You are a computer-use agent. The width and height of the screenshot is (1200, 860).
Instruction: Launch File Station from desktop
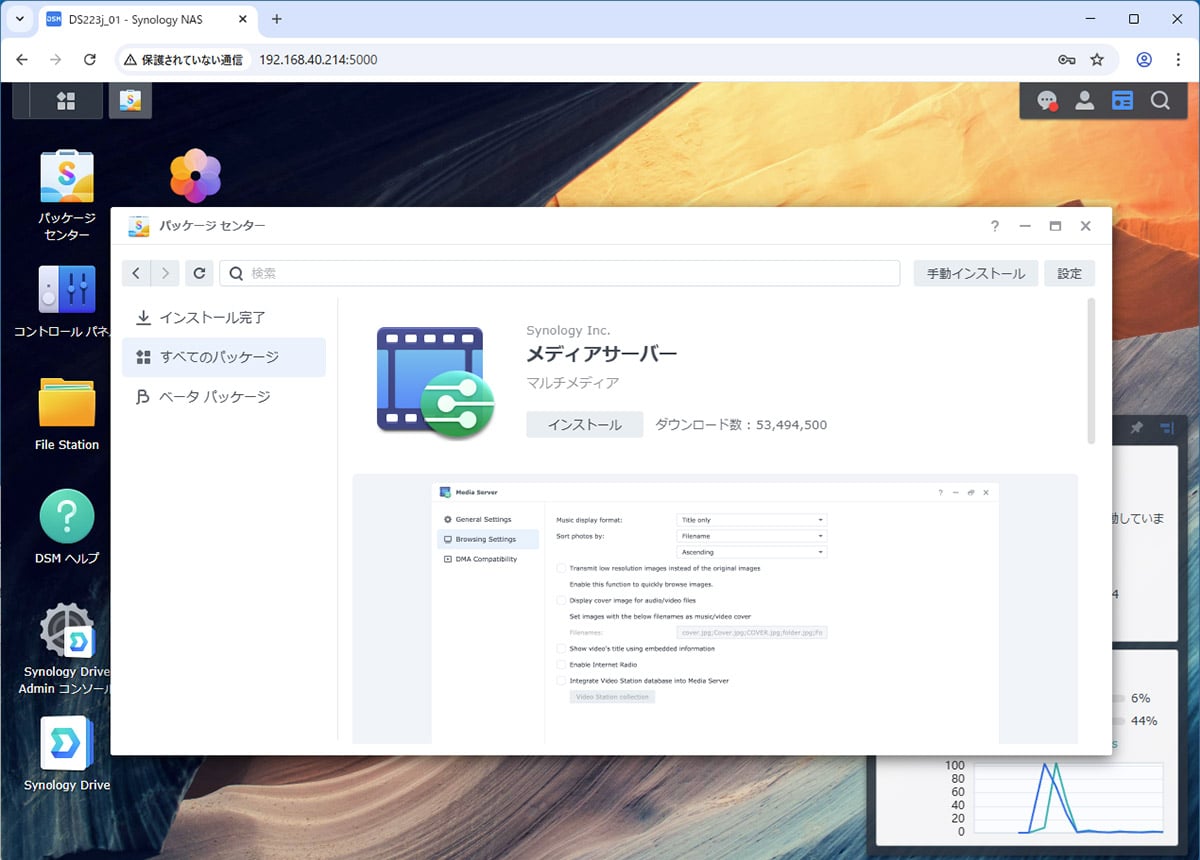pos(67,403)
